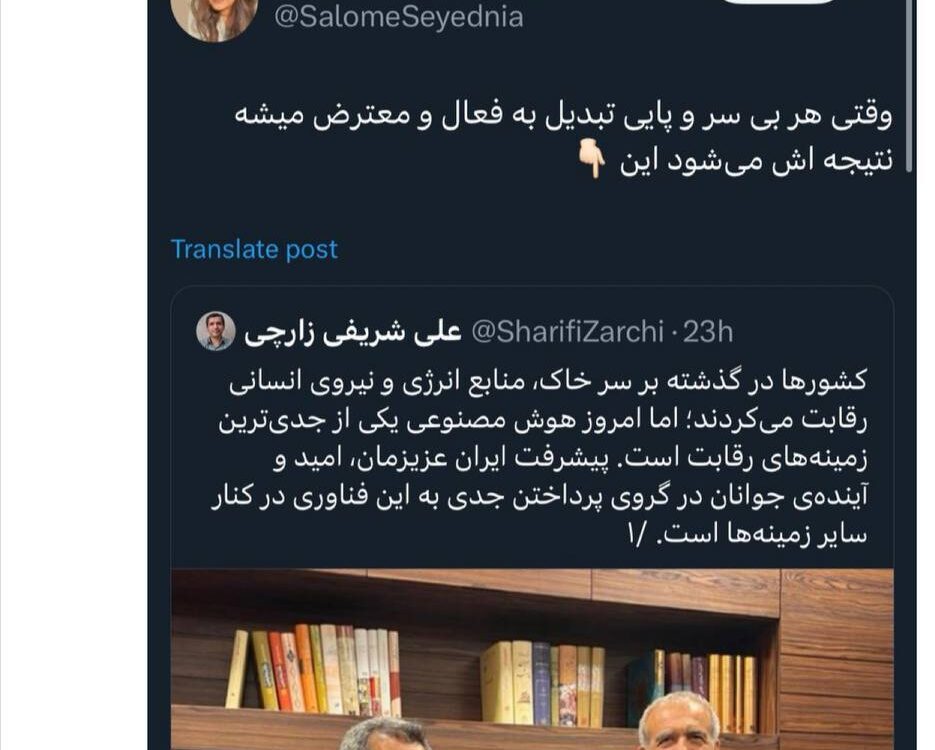The width and height of the screenshot is (935, 750).
Task: Click the quoted line mentioning هوش مصنوعی
Action: click(543, 420)
